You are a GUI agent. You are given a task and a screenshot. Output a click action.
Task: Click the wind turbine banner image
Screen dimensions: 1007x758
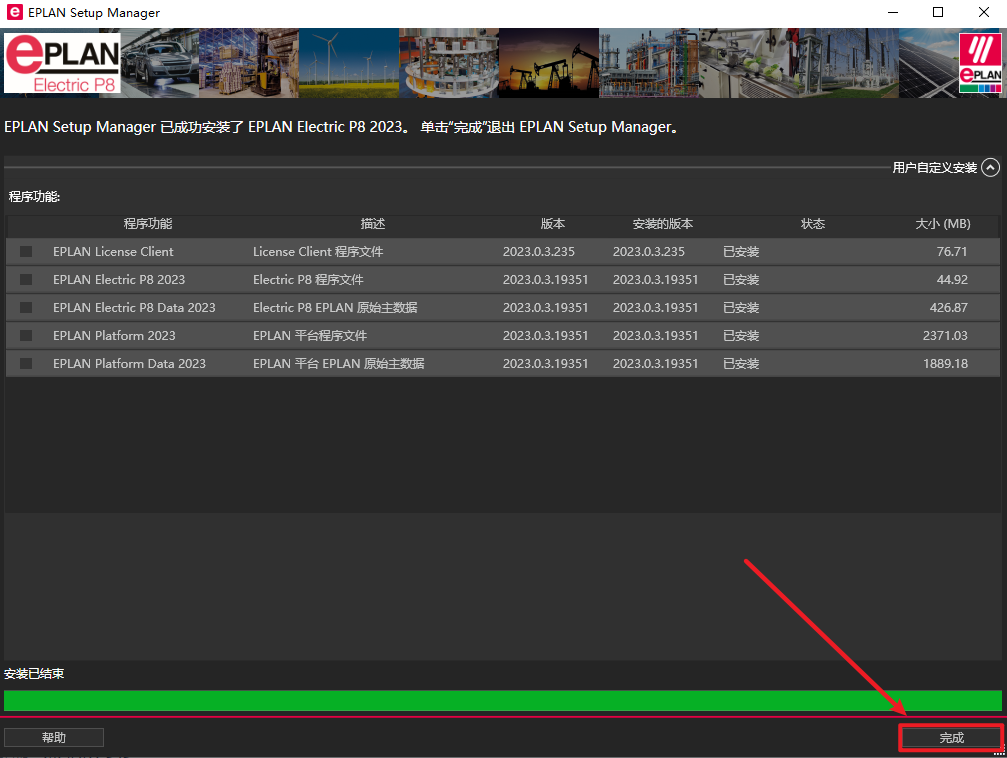coord(348,64)
